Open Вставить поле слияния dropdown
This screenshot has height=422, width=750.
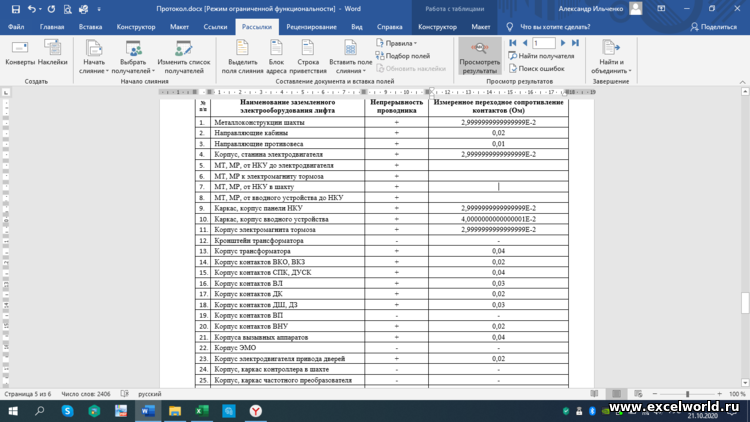(351, 57)
